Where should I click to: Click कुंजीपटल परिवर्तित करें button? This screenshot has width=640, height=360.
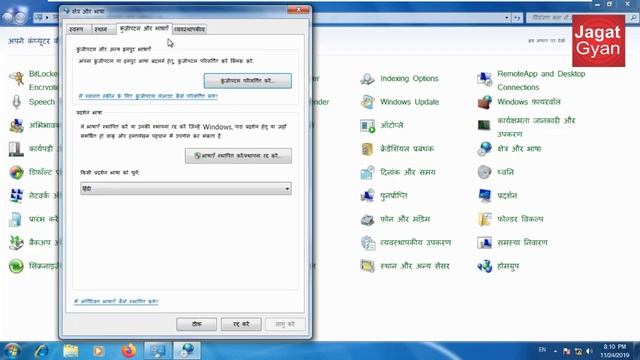(x=248, y=81)
